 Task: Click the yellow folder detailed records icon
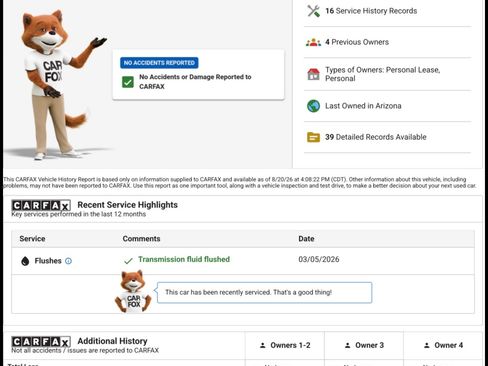click(x=313, y=137)
